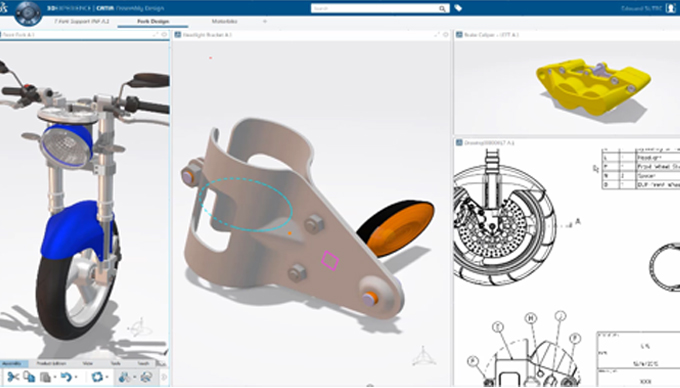Open the user profile icon

[670, 8]
